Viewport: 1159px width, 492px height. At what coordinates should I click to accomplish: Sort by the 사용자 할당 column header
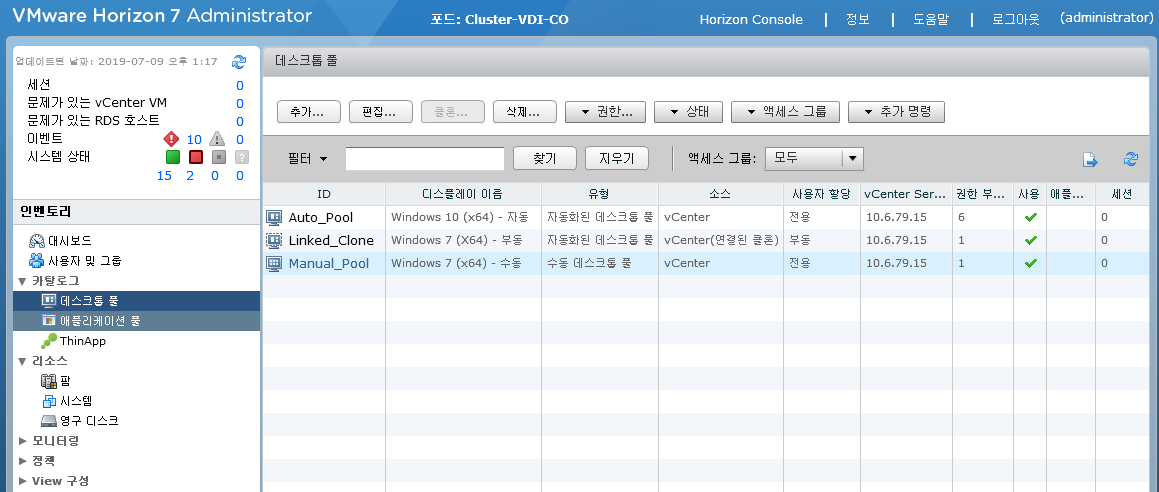pyautogui.click(x=821, y=194)
